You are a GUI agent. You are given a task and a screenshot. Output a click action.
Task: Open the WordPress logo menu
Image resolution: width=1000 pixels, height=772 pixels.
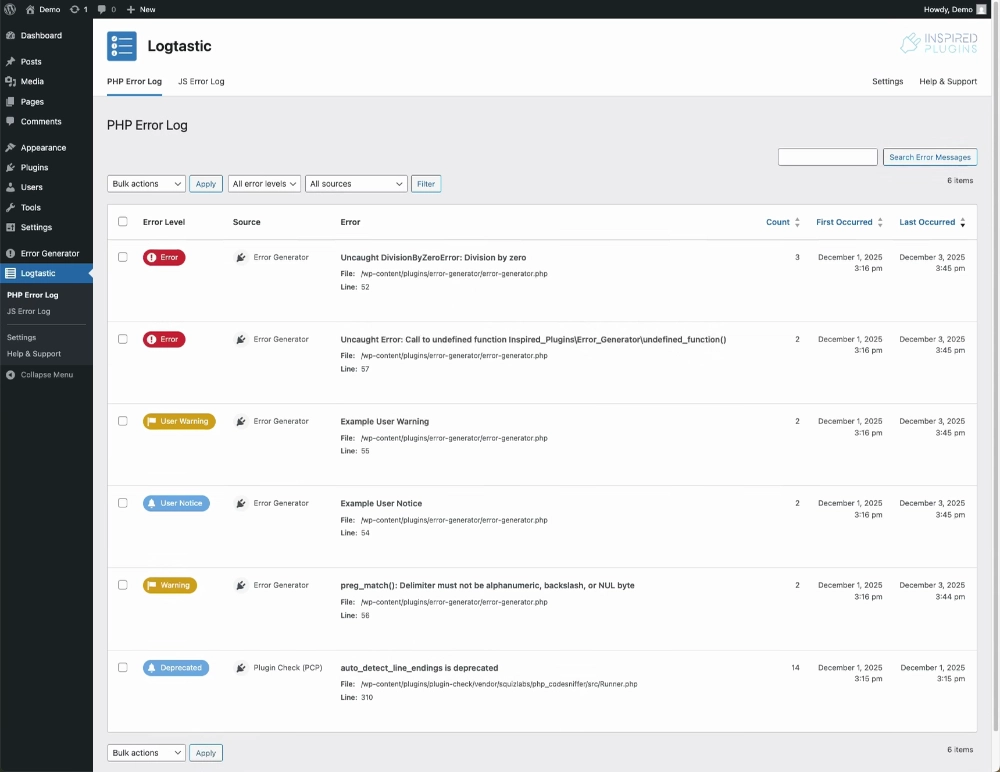point(10,9)
